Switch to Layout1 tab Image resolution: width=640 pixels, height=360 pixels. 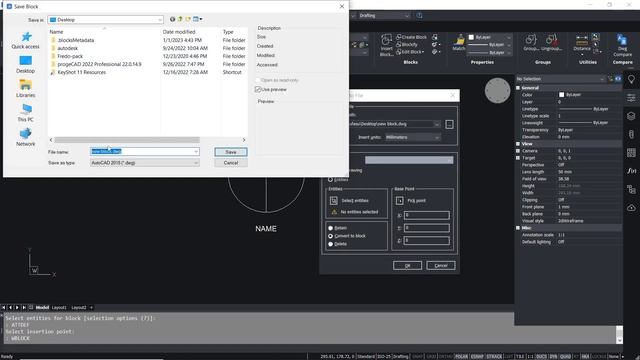(x=59, y=307)
